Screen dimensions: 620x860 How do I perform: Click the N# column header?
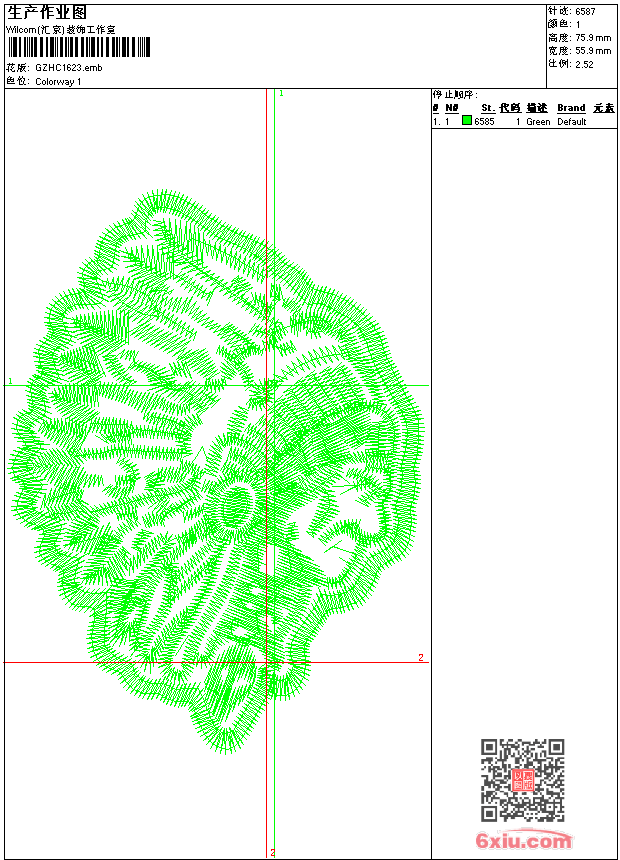click(451, 108)
